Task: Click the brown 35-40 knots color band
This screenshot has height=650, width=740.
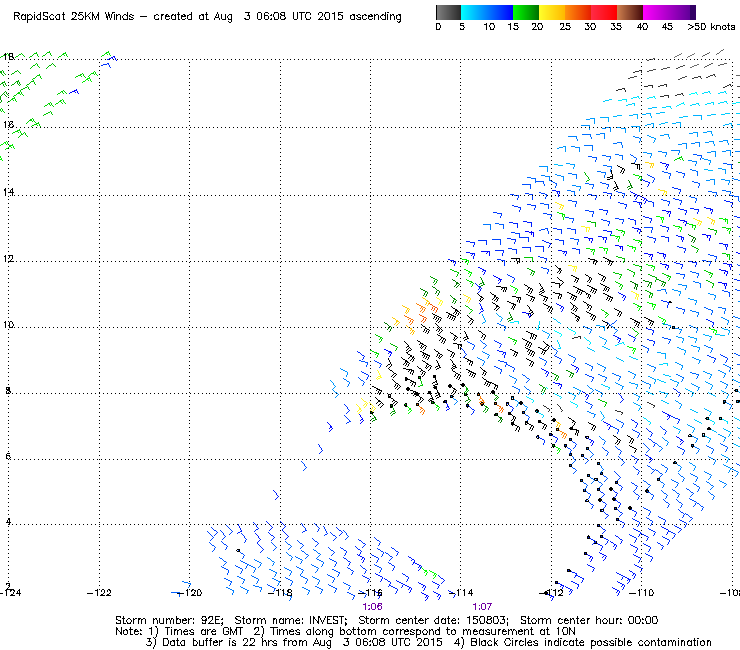Action: pyautogui.click(x=630, y=12)
